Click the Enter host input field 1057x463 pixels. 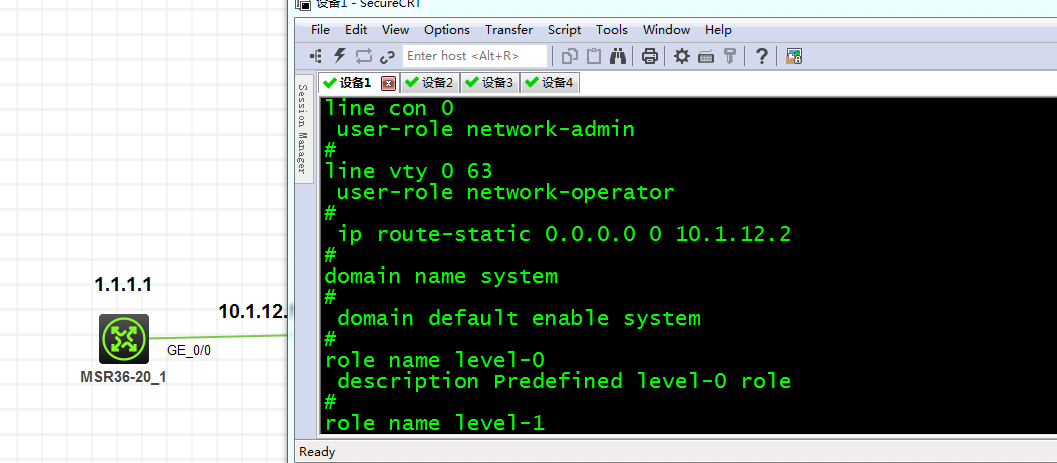pos(475,56)
